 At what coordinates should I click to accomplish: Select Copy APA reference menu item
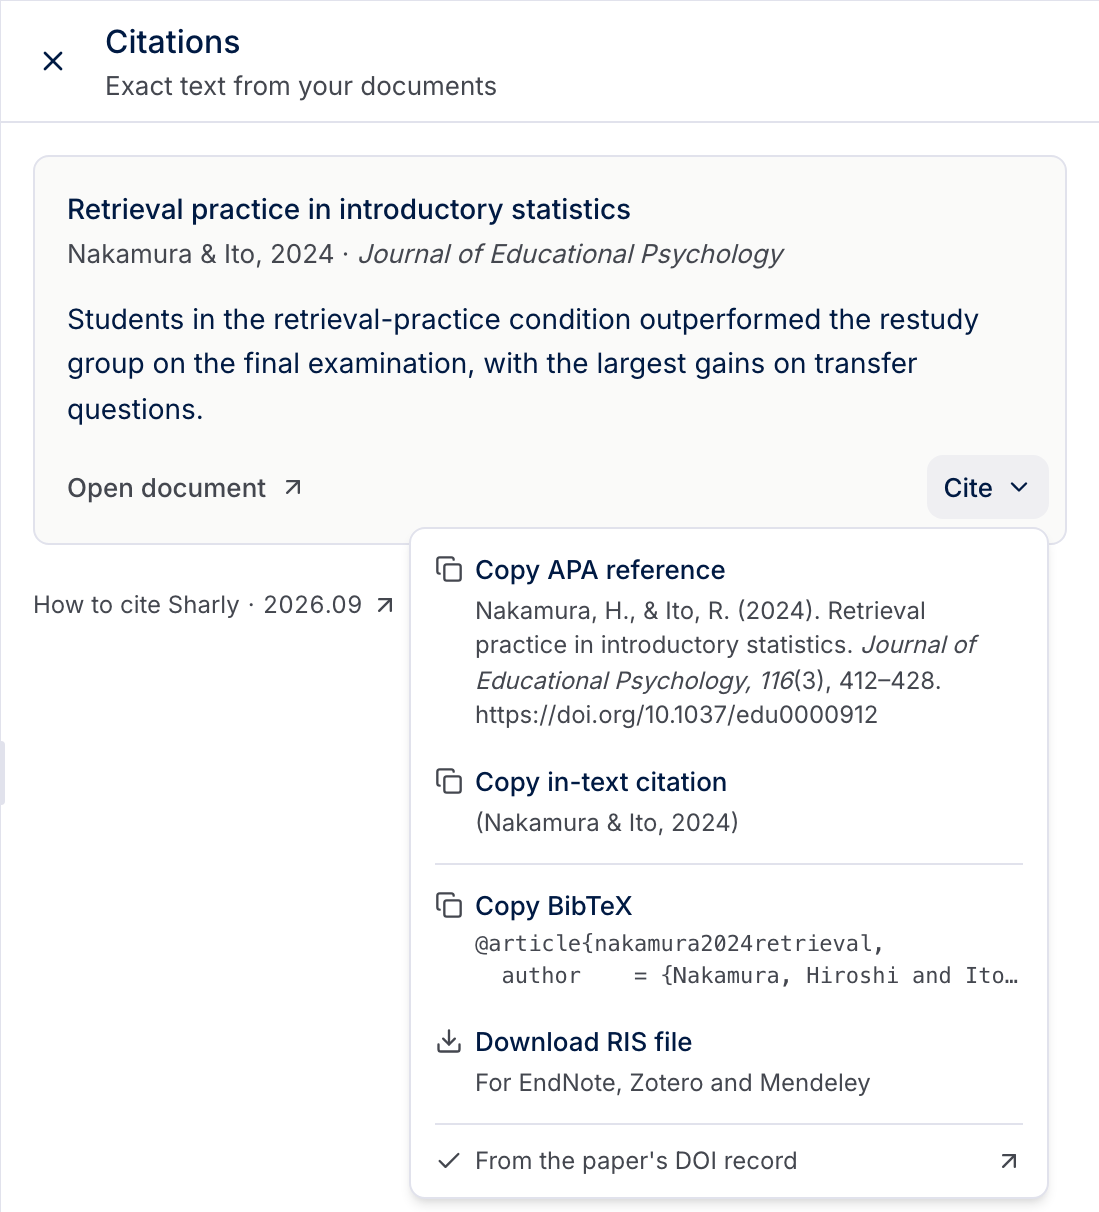click(x=729, y=641)
